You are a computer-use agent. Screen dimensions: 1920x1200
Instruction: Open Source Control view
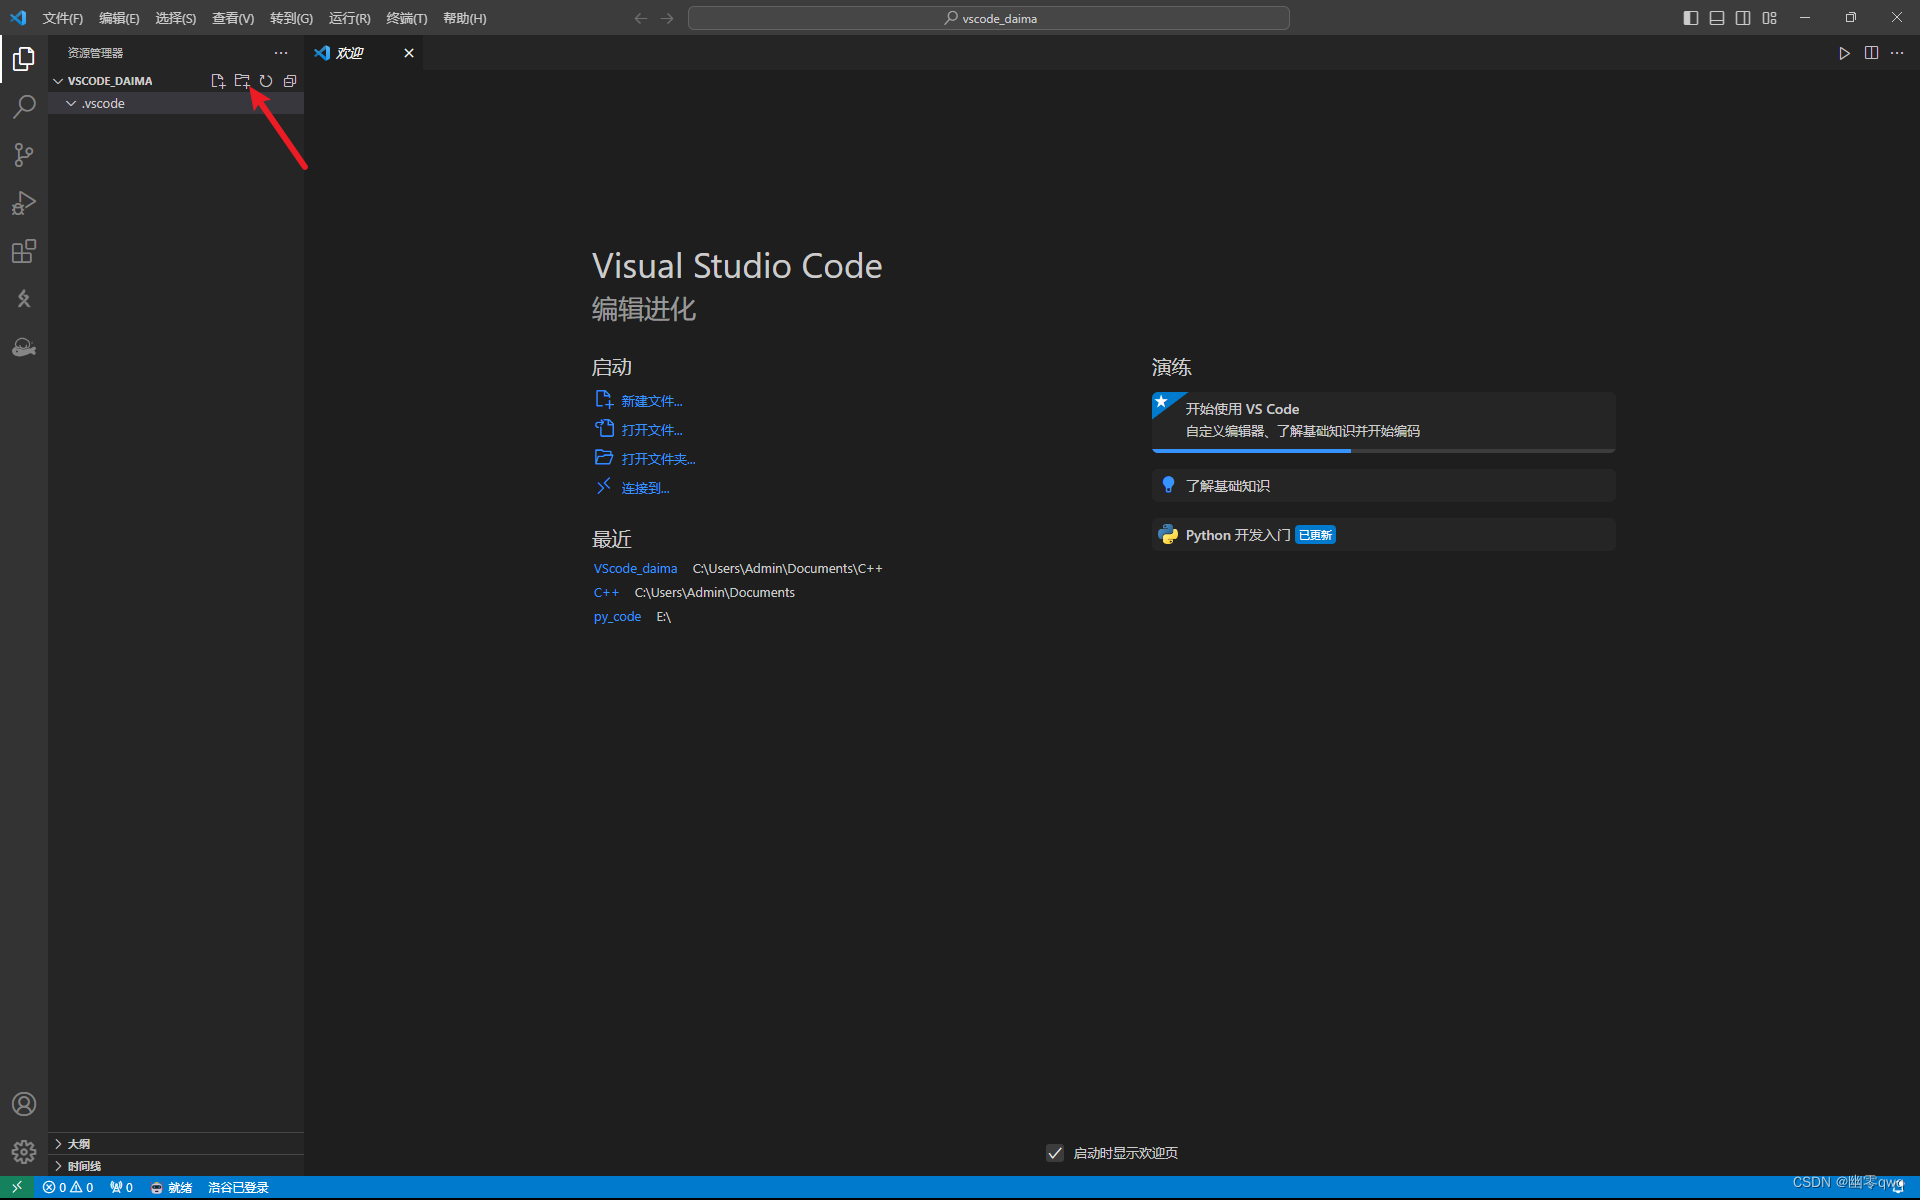click(x=24, y=155)
